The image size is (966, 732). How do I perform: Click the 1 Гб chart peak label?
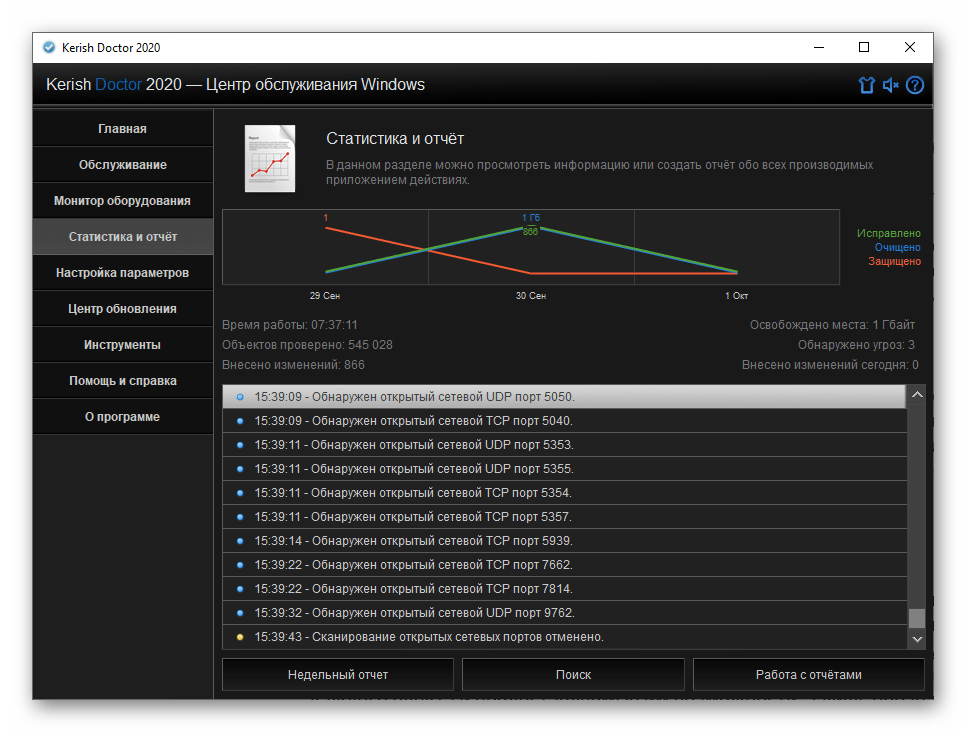530,218
